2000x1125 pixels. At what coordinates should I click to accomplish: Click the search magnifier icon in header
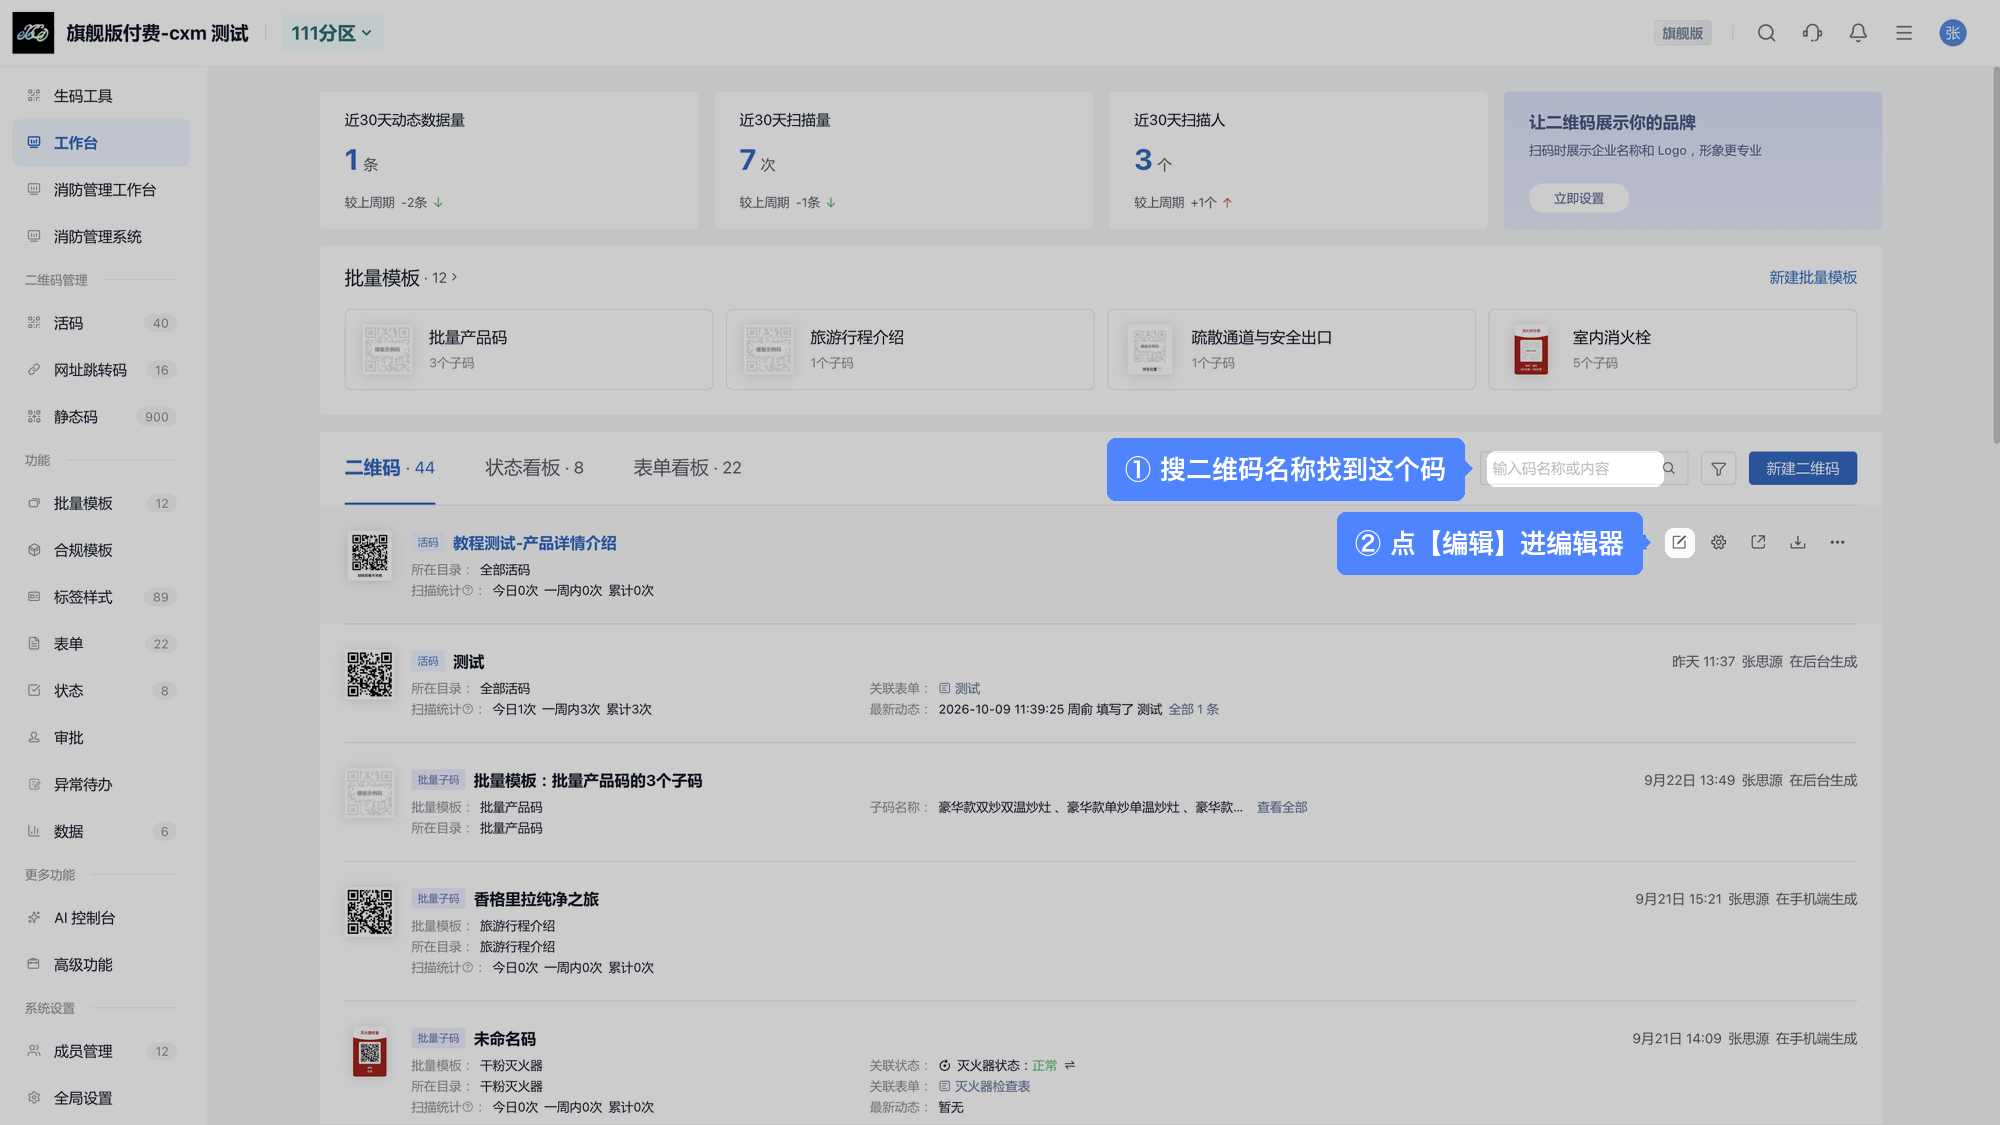click(1766, 33)
